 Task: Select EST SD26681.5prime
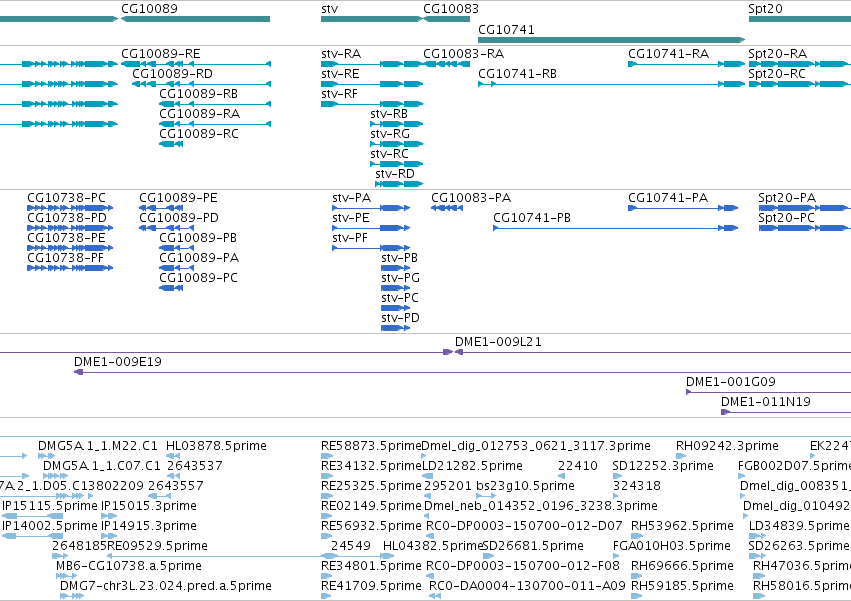tap(488, 556)
